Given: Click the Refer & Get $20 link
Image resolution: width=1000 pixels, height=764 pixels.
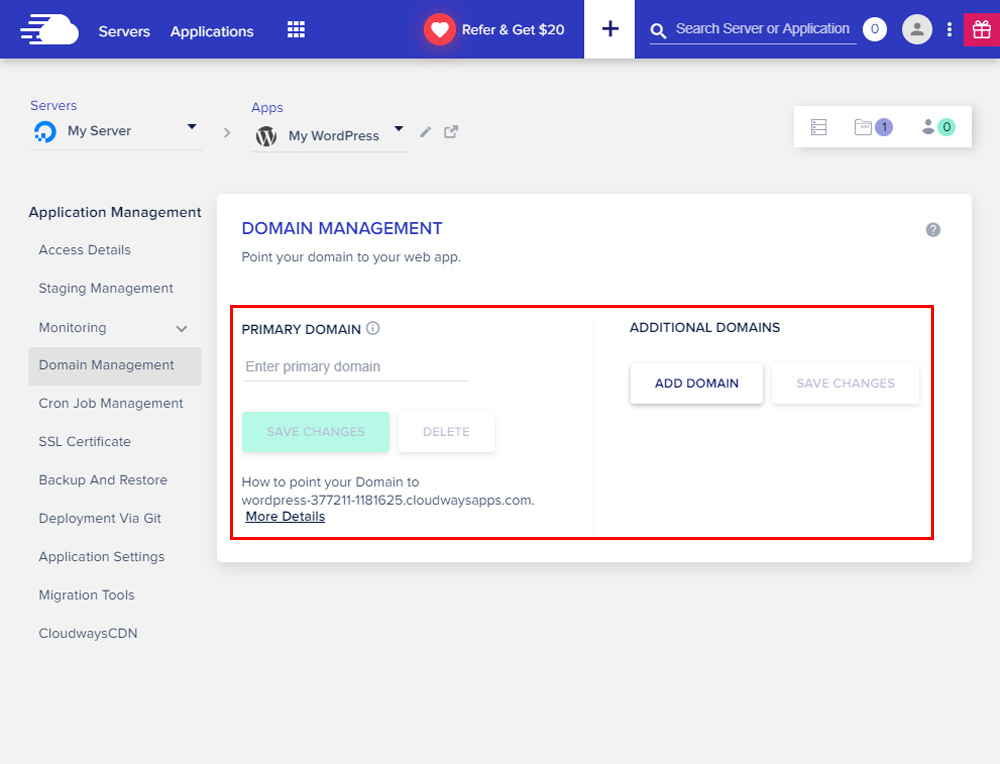Looking at the screenshot, I should (513, 30).
